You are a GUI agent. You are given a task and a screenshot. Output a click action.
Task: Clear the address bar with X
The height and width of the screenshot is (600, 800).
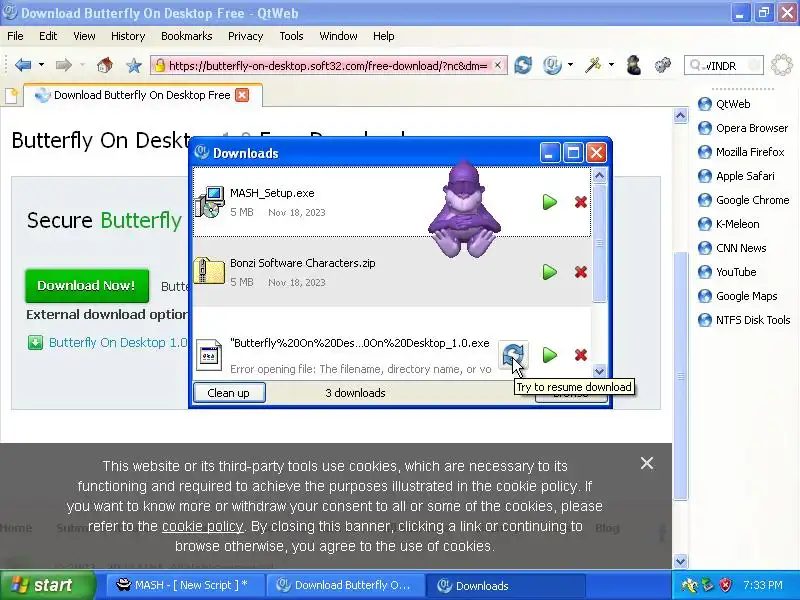click(x=497, y=65)
